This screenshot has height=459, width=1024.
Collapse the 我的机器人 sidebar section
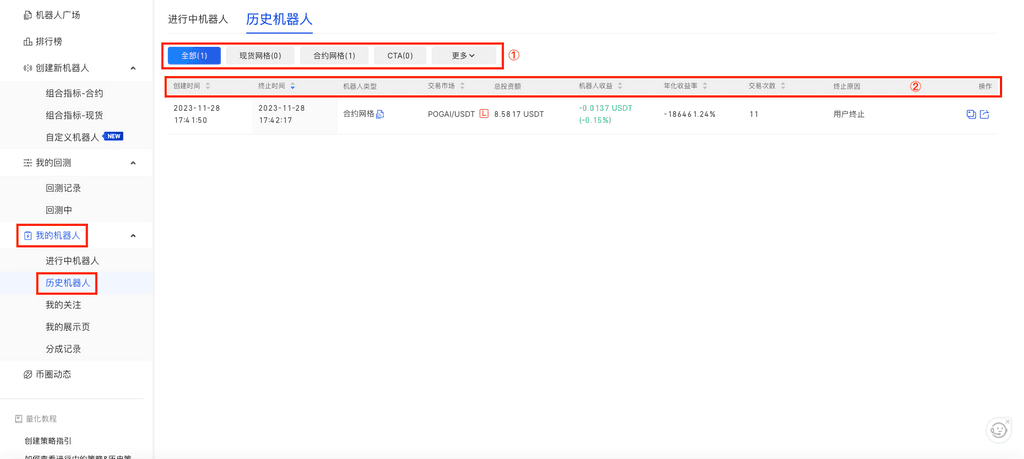coord(133,236)
